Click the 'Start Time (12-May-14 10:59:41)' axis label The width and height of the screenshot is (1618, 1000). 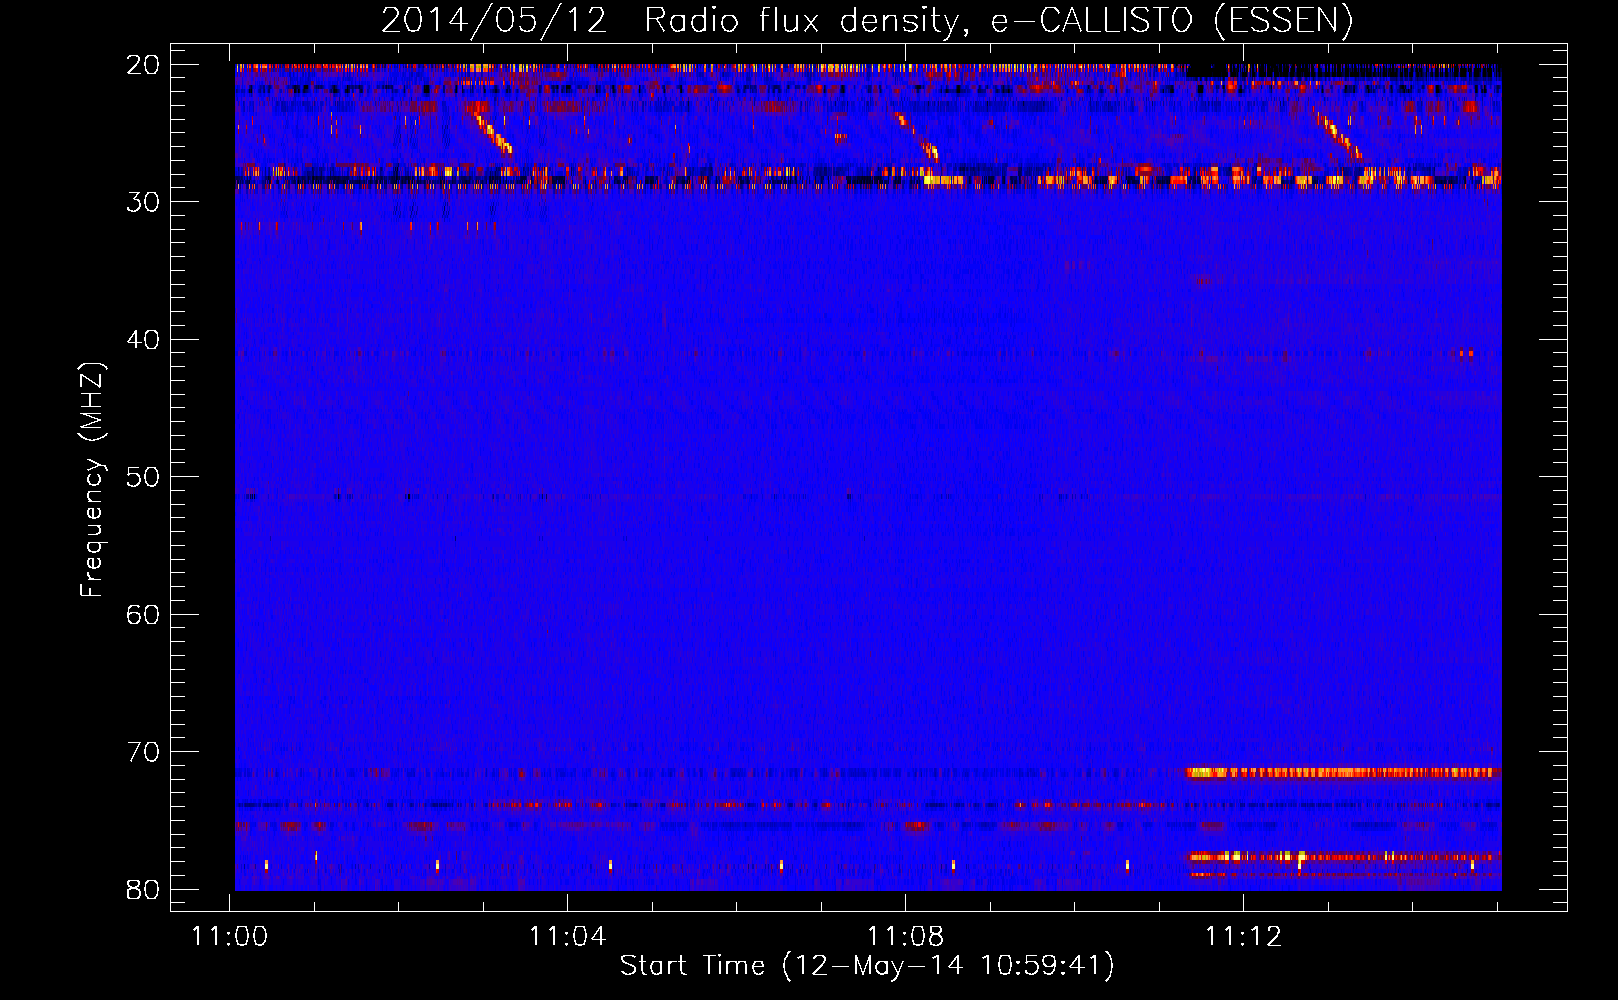point(867,965)
